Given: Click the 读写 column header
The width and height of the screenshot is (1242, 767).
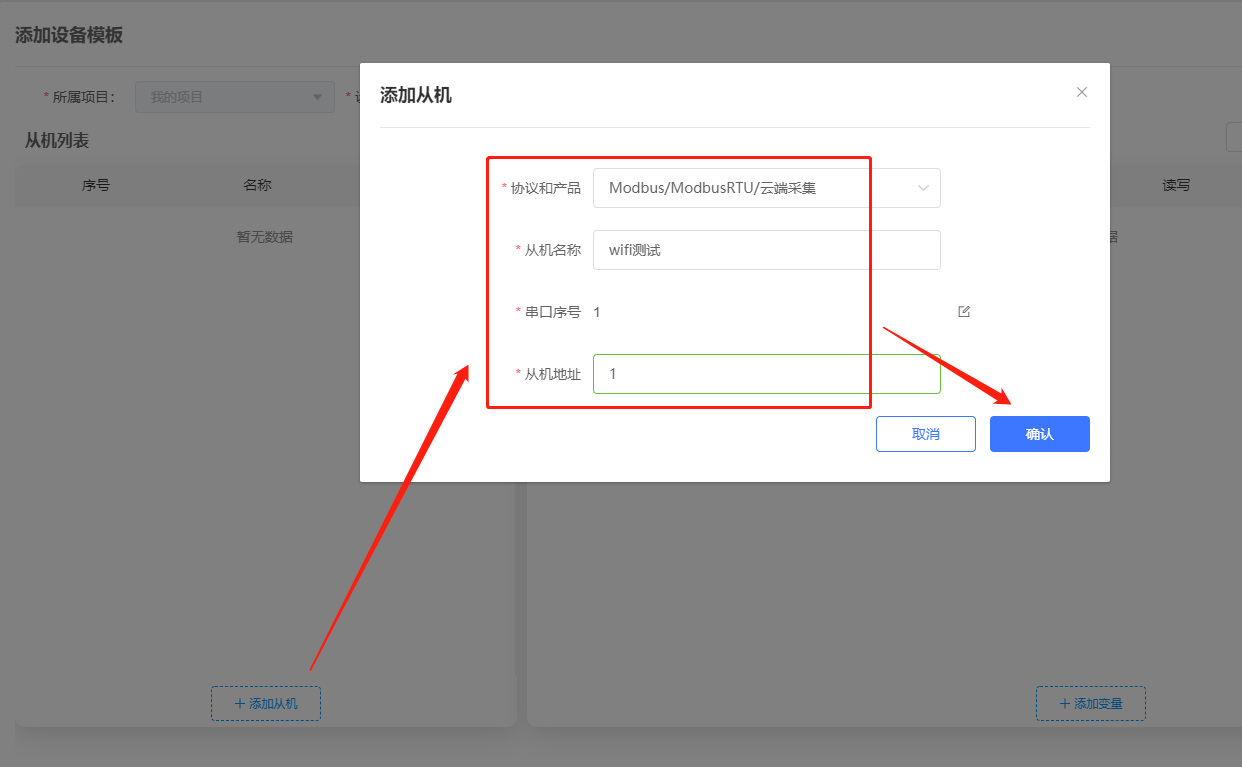Looking at the screenshot, I should point(1176,185).
